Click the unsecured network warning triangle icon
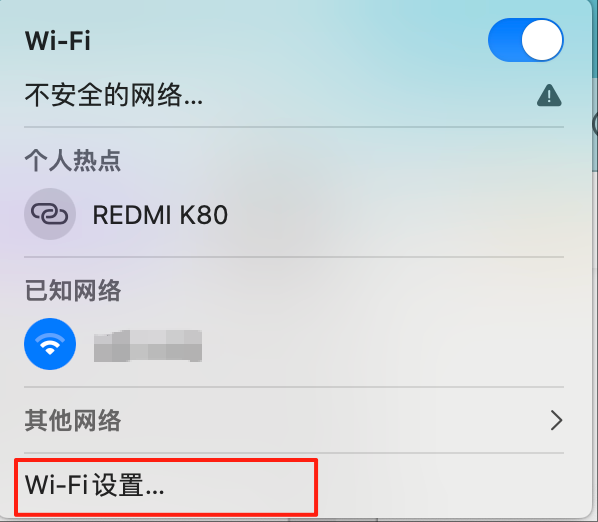 click(549, 95)
